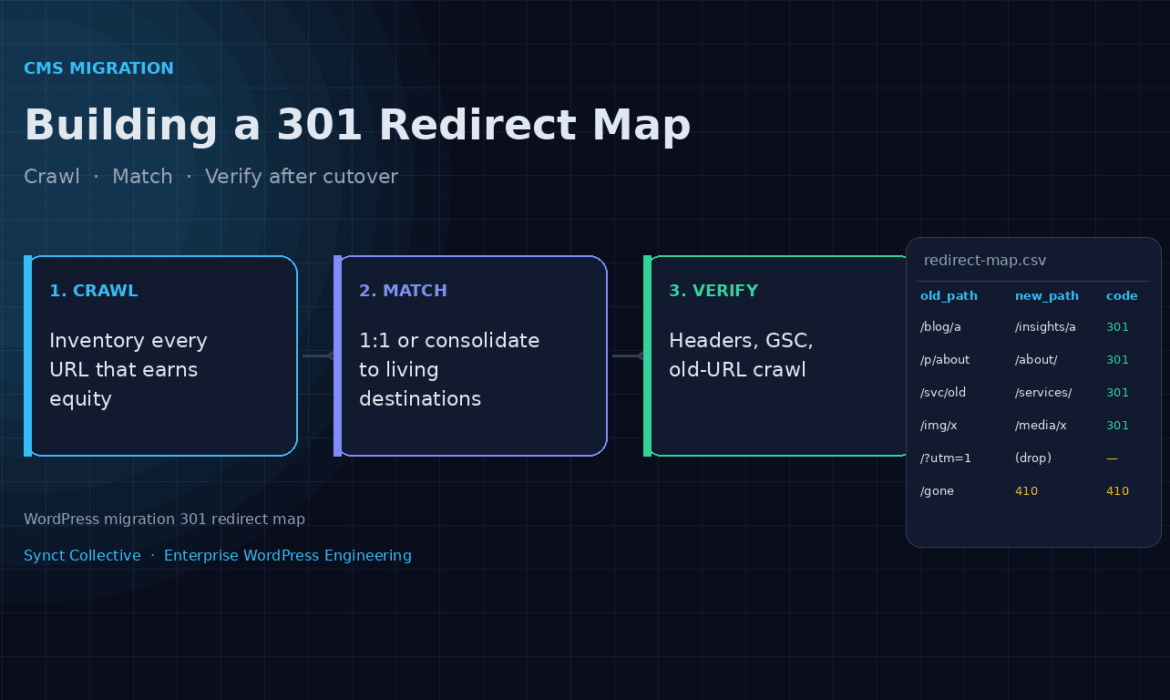Click the 301 code in /blog/a row
This screenshot has width=1170, height=700.
click(x=1117, y=327)
